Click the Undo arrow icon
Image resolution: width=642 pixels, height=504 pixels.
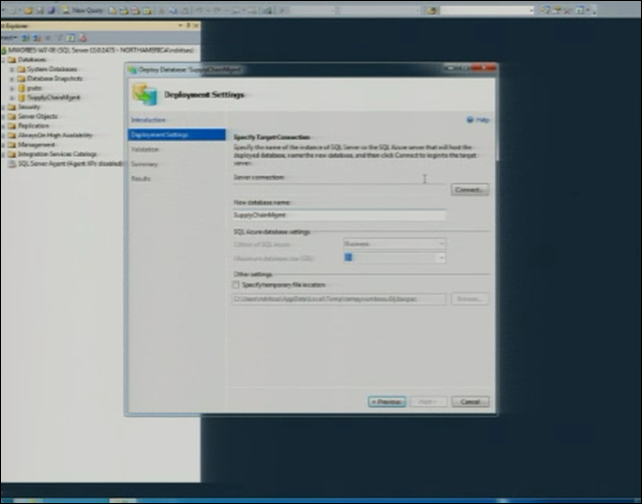coord(201,11)
